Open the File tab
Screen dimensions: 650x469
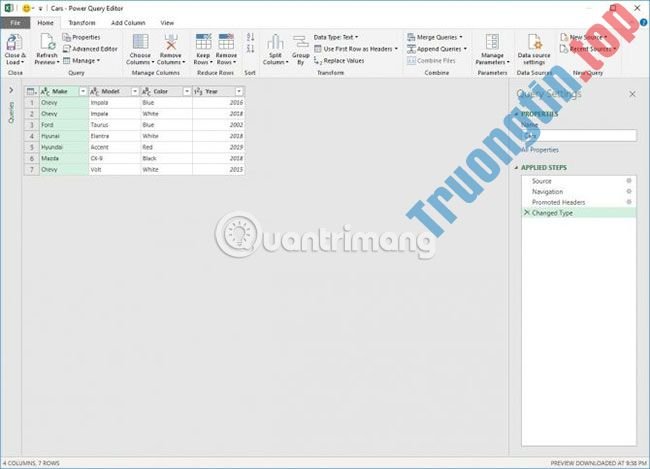click(x=15, y=23)
